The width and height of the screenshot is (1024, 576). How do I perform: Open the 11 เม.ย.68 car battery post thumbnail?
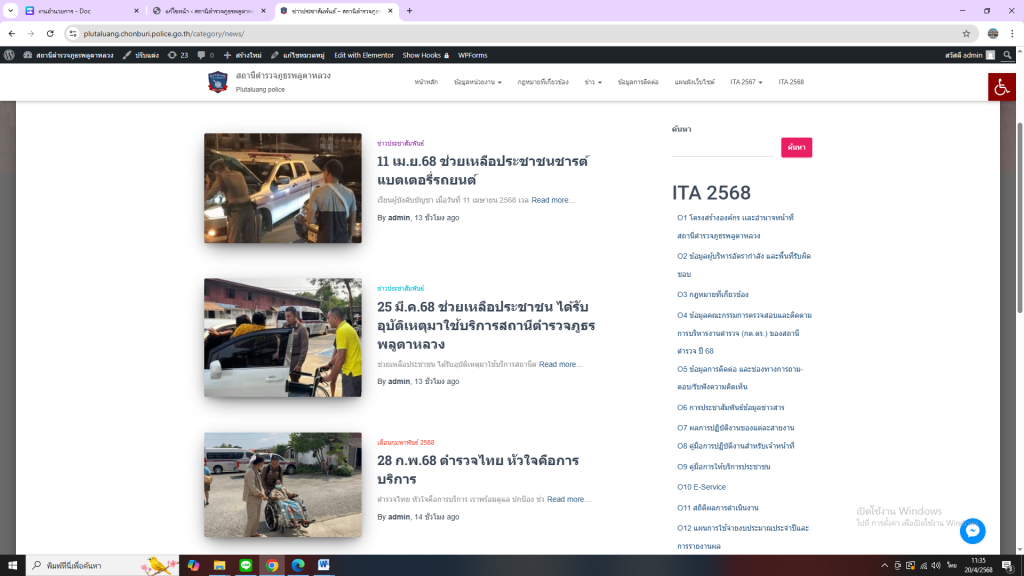(x=282, y=188)
